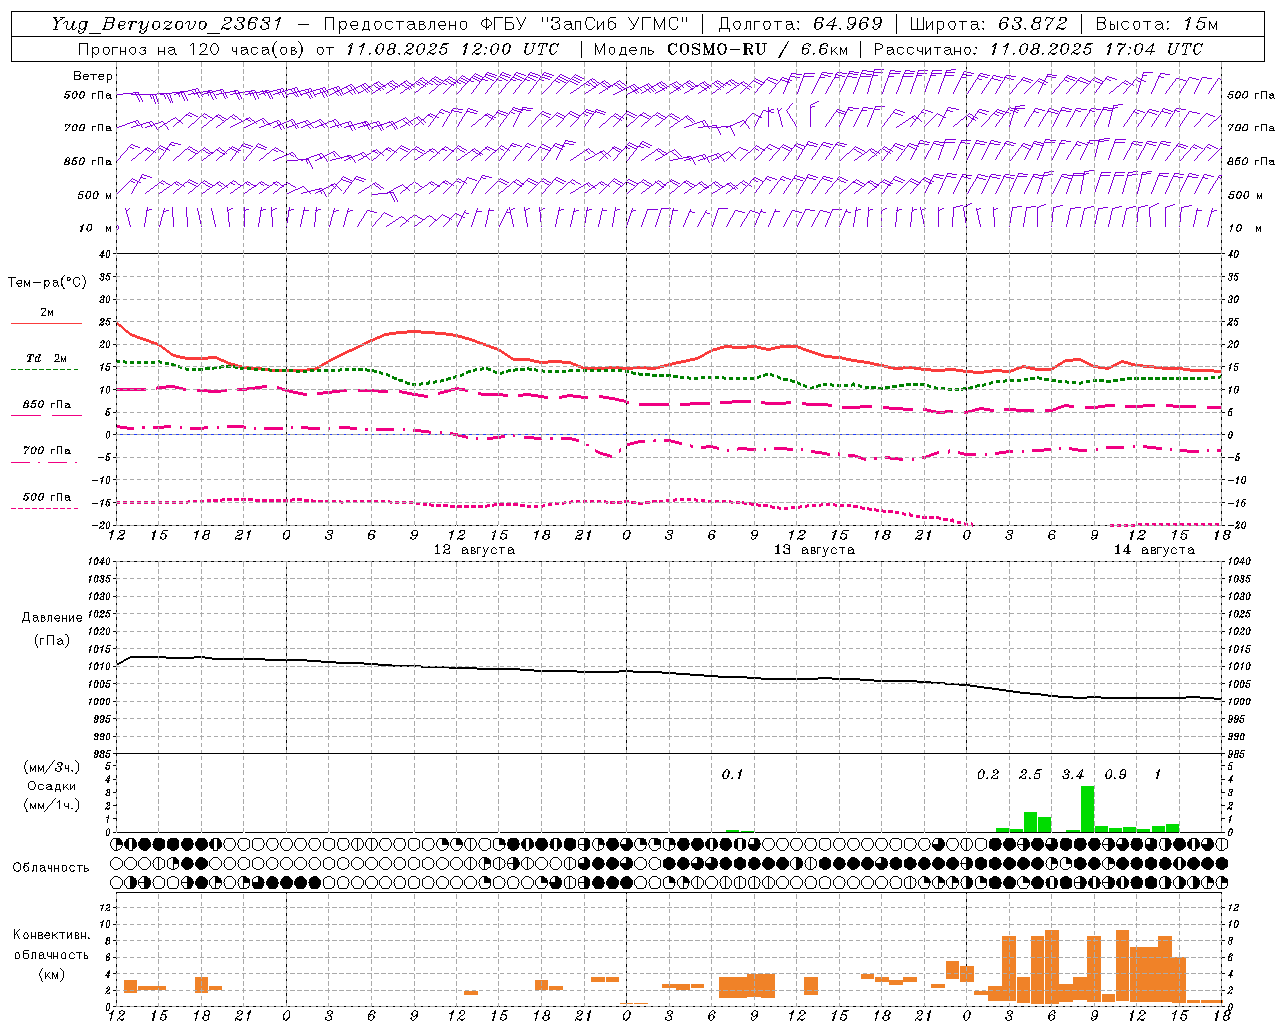
Task: Click the solid red '2м' legend line sample
Action: (x=46, y=323)
